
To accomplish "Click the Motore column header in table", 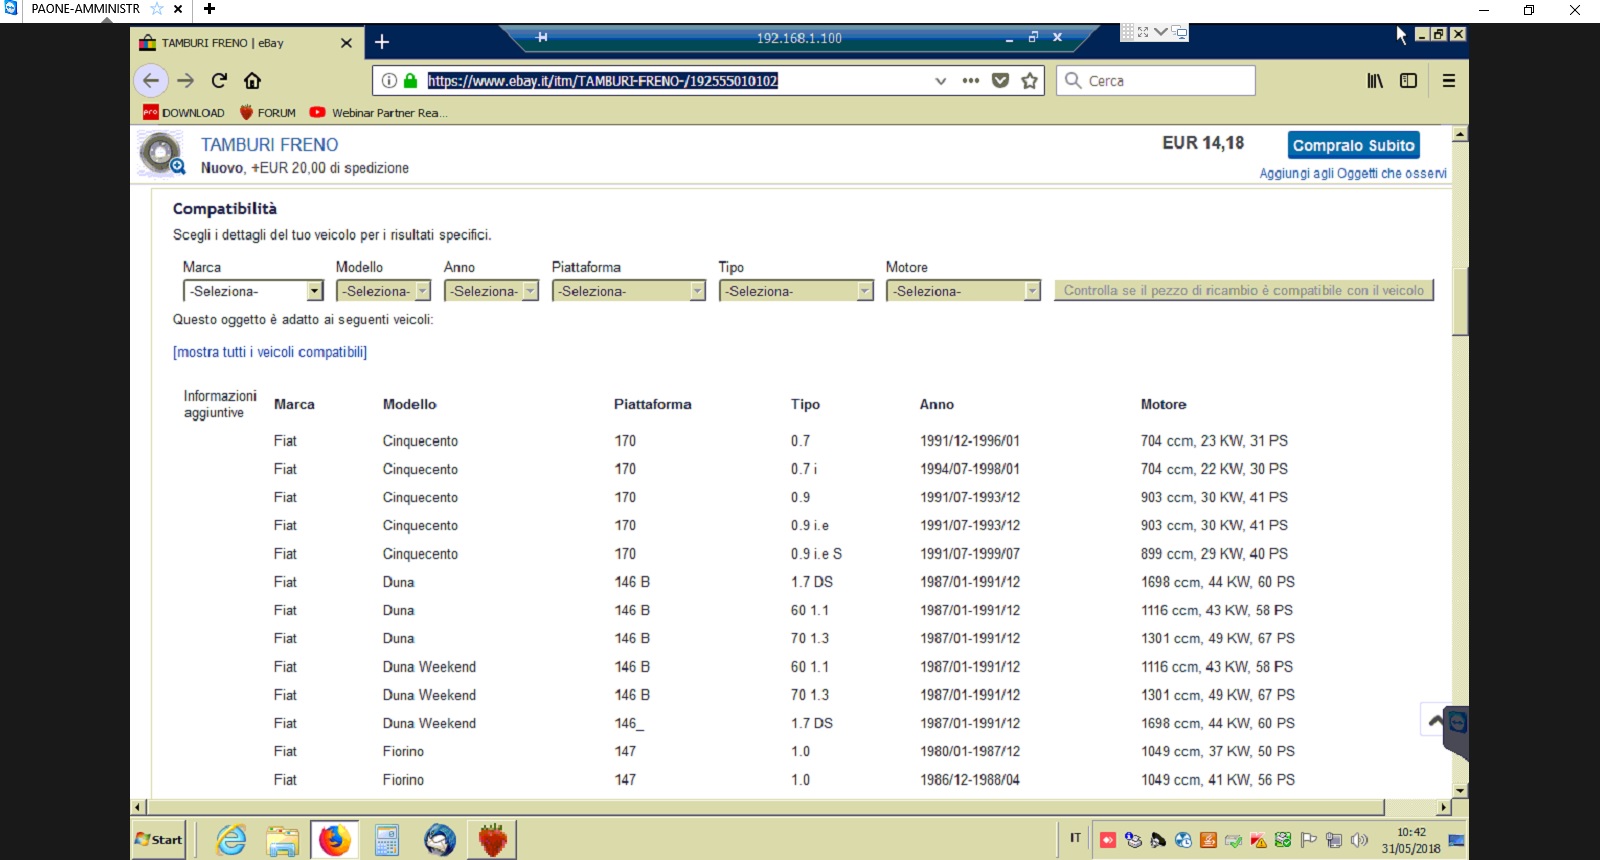I will click(1164, 404).
